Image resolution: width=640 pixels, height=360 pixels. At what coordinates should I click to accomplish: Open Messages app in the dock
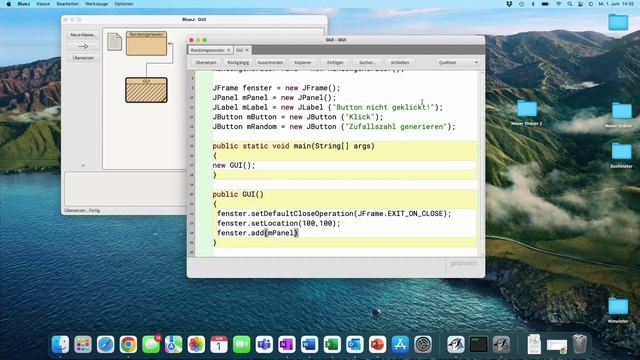pyautogui.click(x=151, y=344)
